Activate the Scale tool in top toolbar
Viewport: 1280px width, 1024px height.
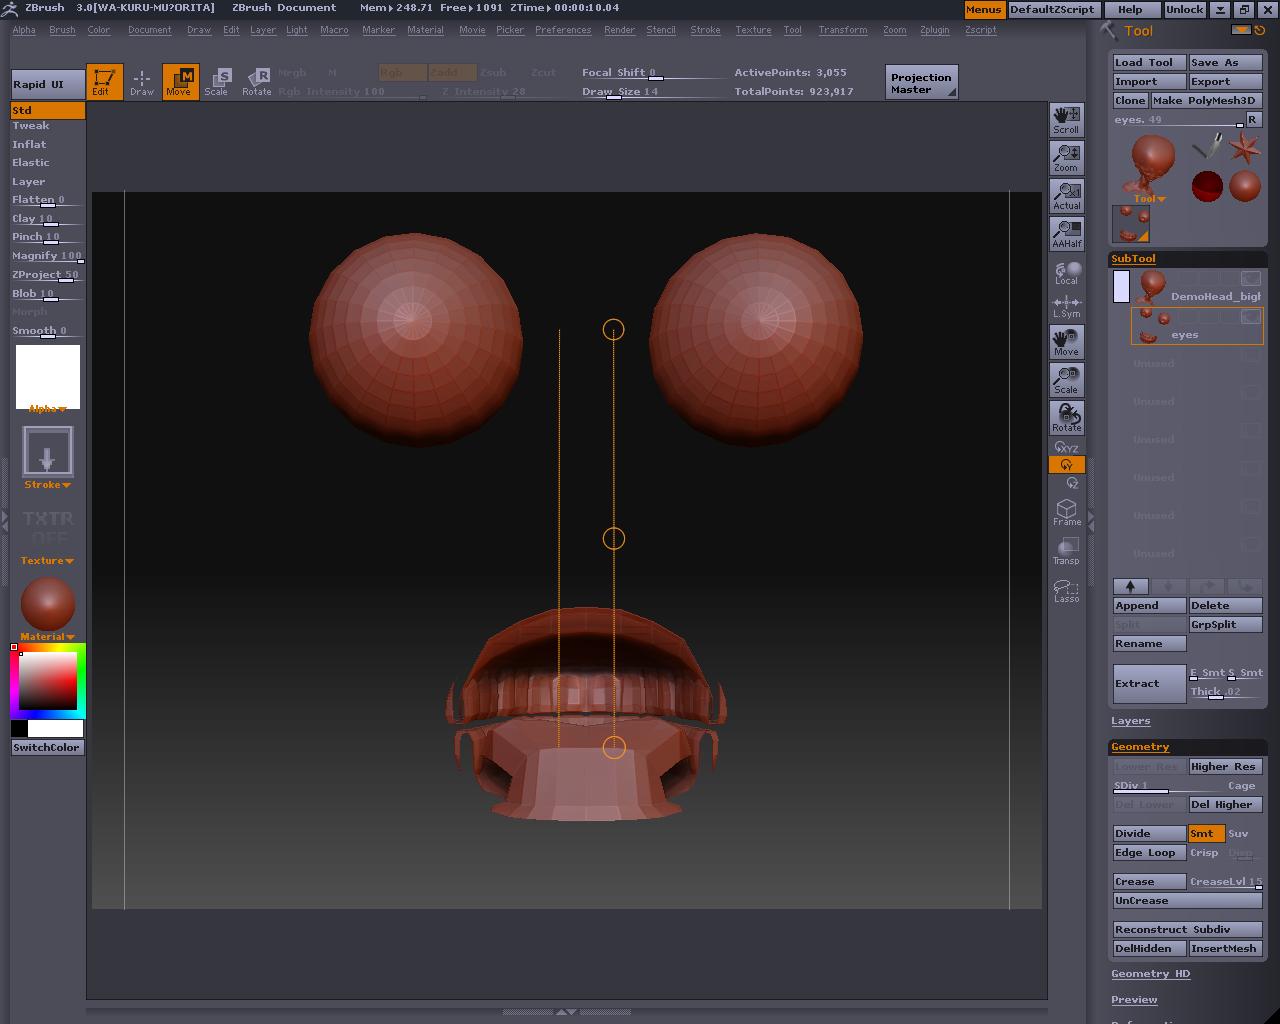click(216, 81)
